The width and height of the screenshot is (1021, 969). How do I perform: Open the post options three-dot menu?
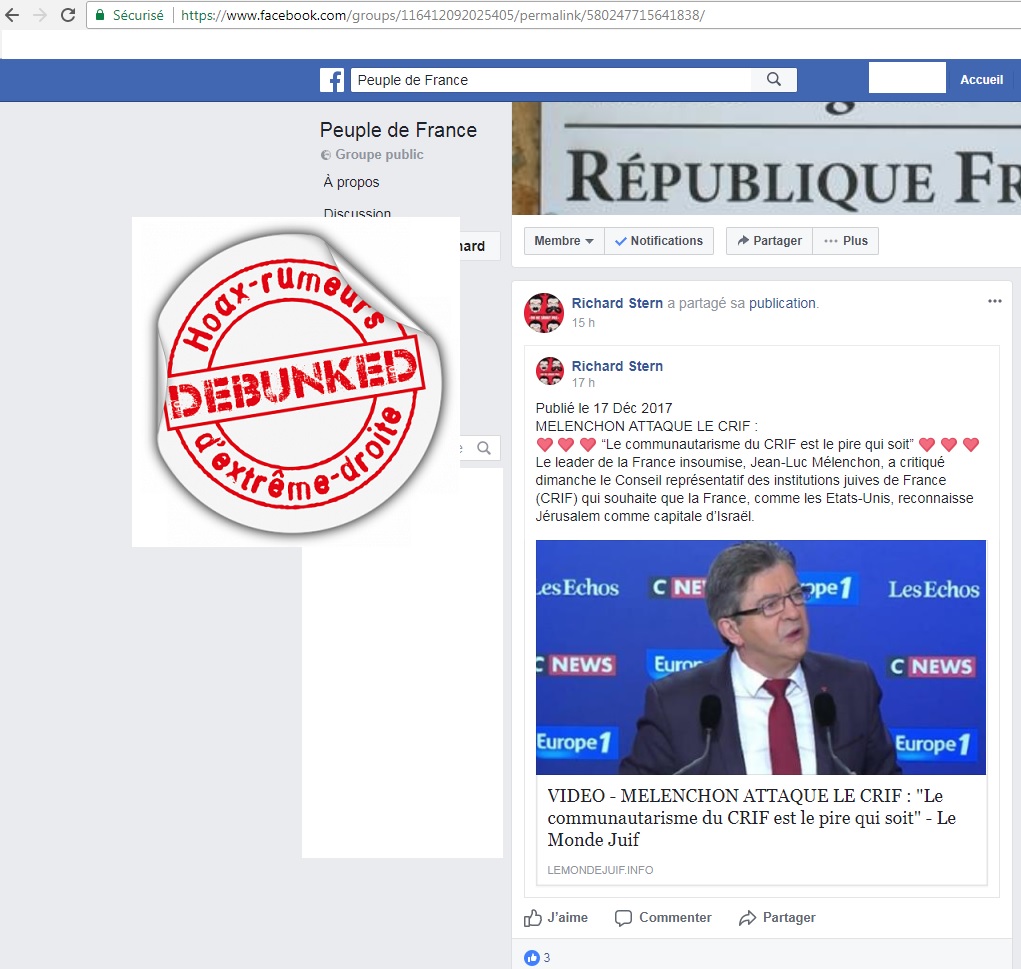pos(994,301)
